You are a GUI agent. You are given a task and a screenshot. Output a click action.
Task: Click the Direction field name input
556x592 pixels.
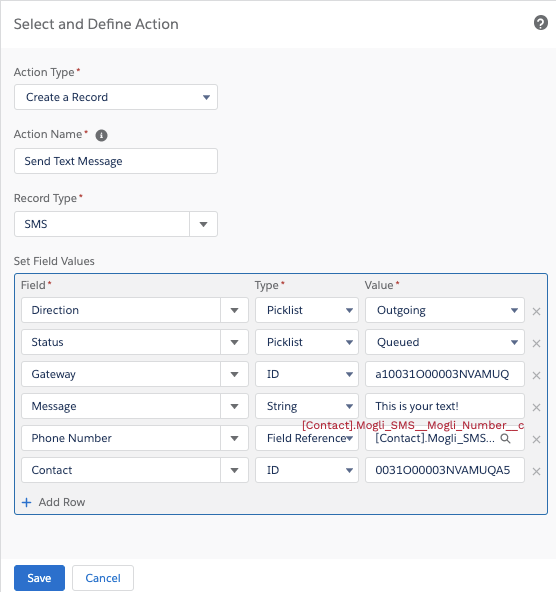point(121,310)
